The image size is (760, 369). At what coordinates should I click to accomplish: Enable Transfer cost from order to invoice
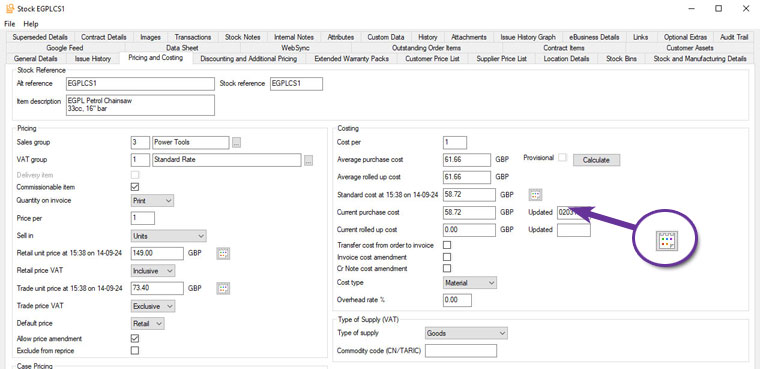(x=447, y=245)
